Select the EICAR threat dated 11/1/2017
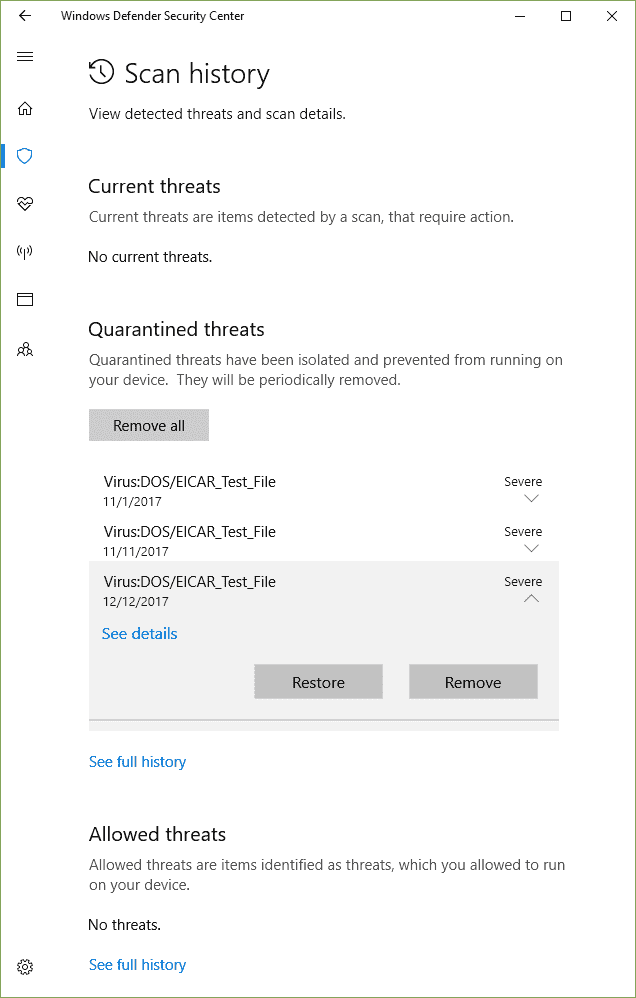The height and width of the screenshot is (998, 636). coord(324,491)
